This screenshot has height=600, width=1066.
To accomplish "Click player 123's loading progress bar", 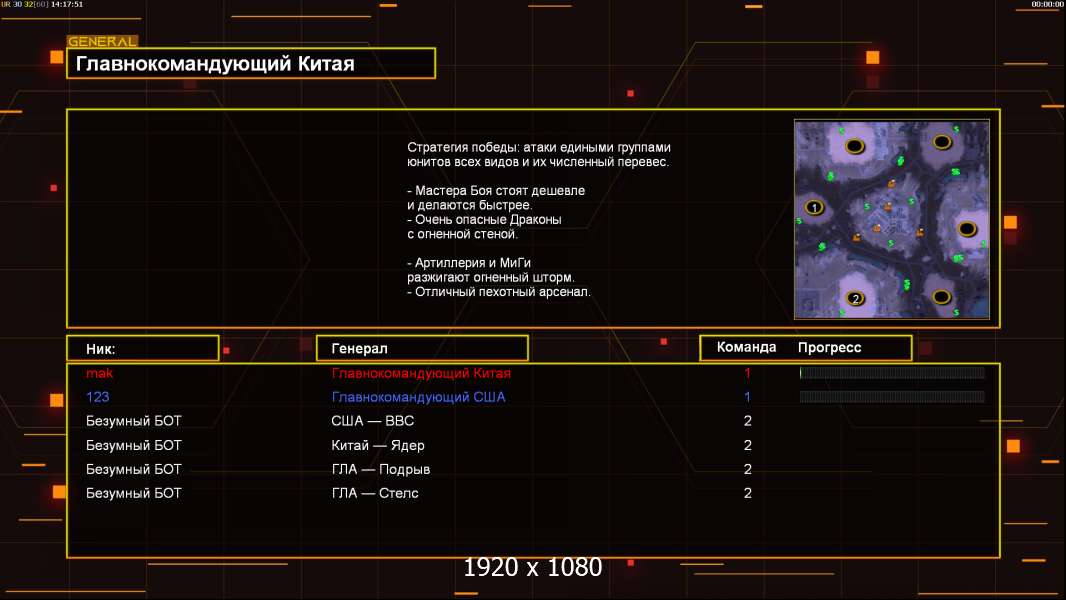I will tap(892, 397).
